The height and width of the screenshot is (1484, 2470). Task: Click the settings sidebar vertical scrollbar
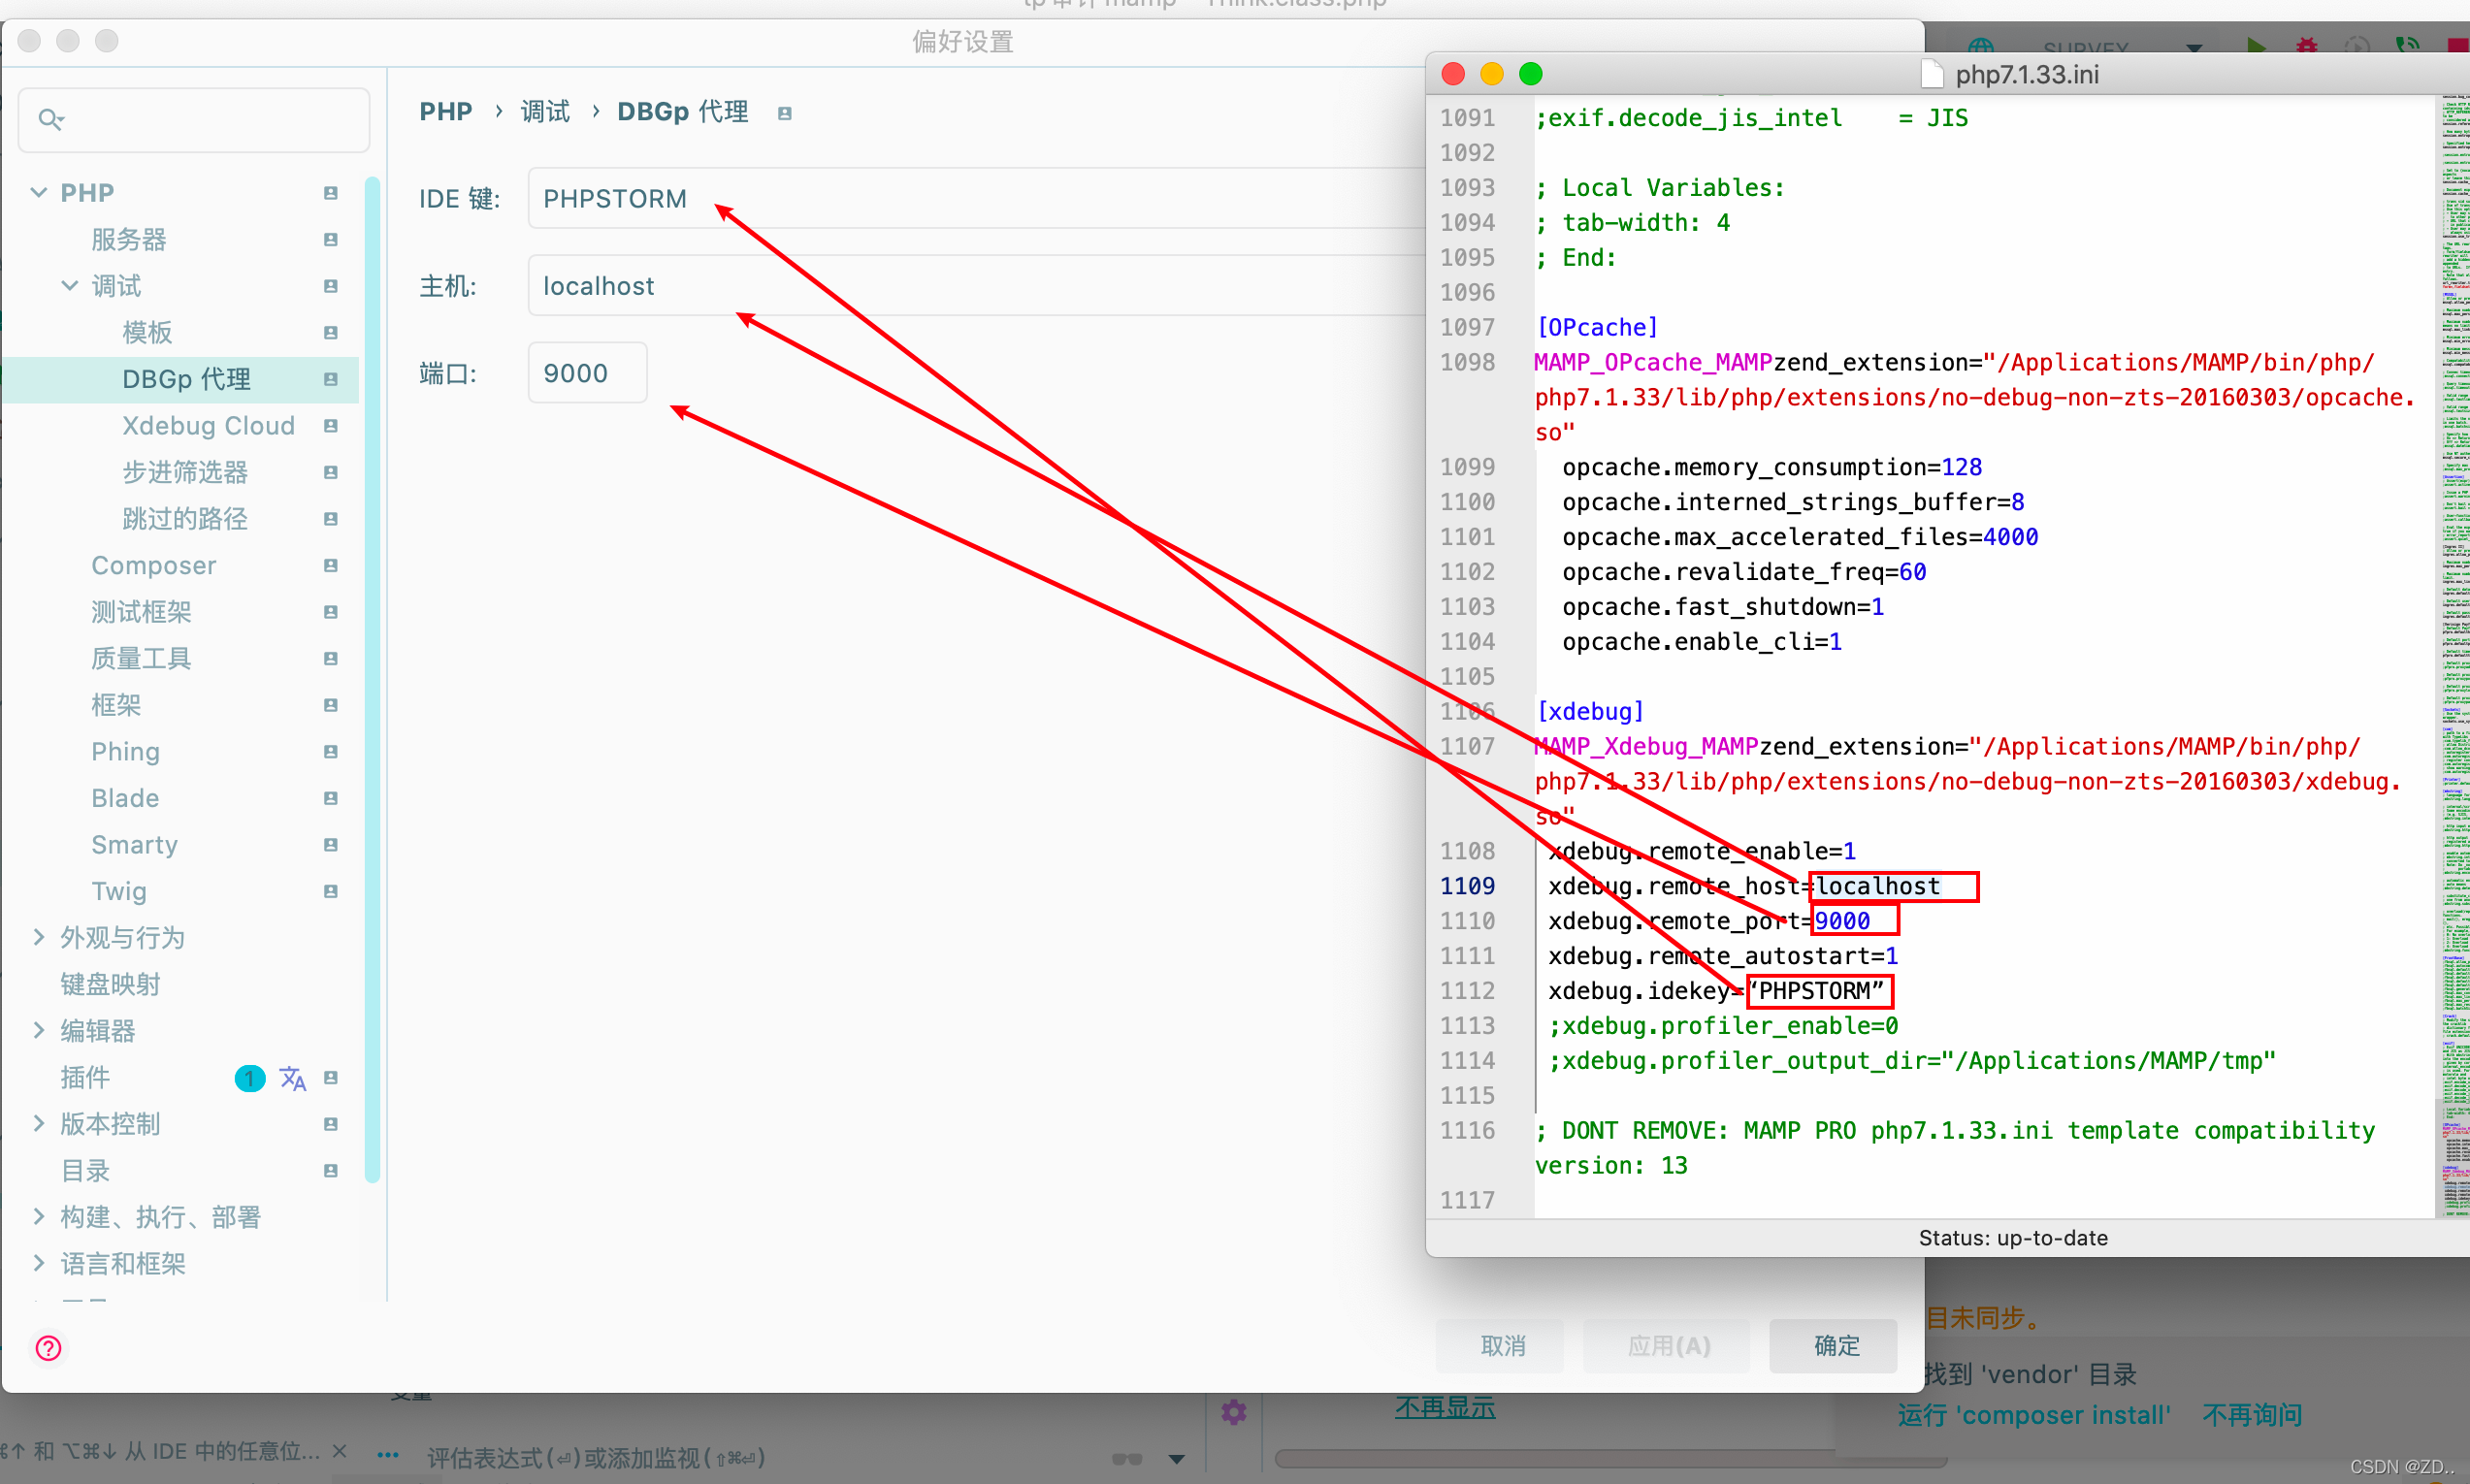click(372, 680)
